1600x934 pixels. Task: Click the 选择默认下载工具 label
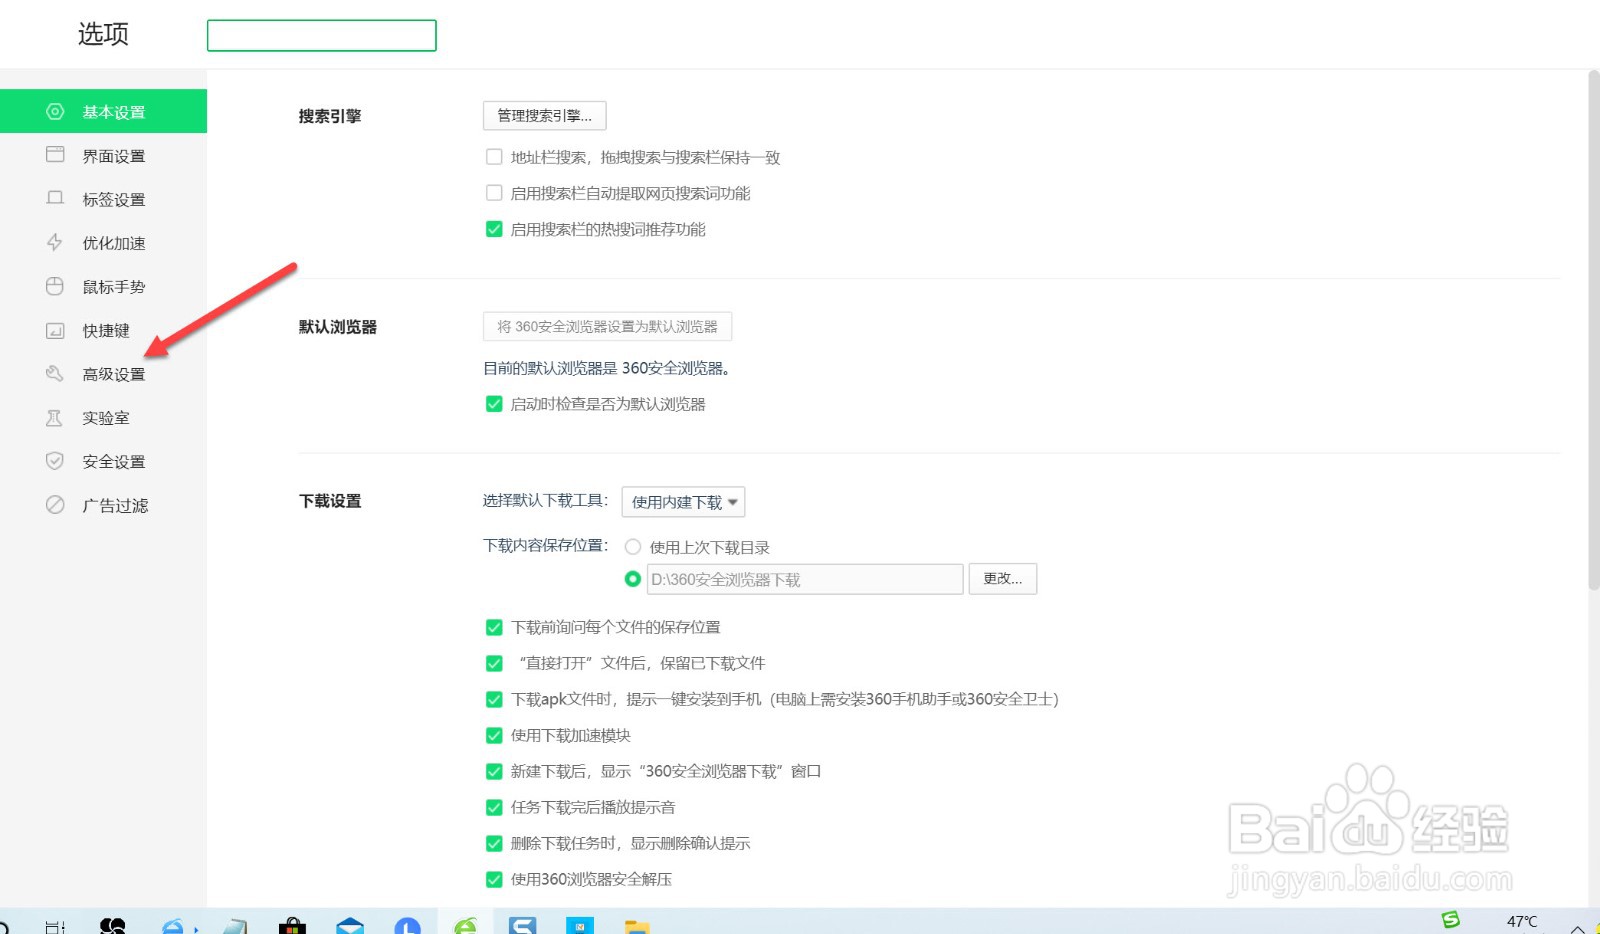point(545,501)
